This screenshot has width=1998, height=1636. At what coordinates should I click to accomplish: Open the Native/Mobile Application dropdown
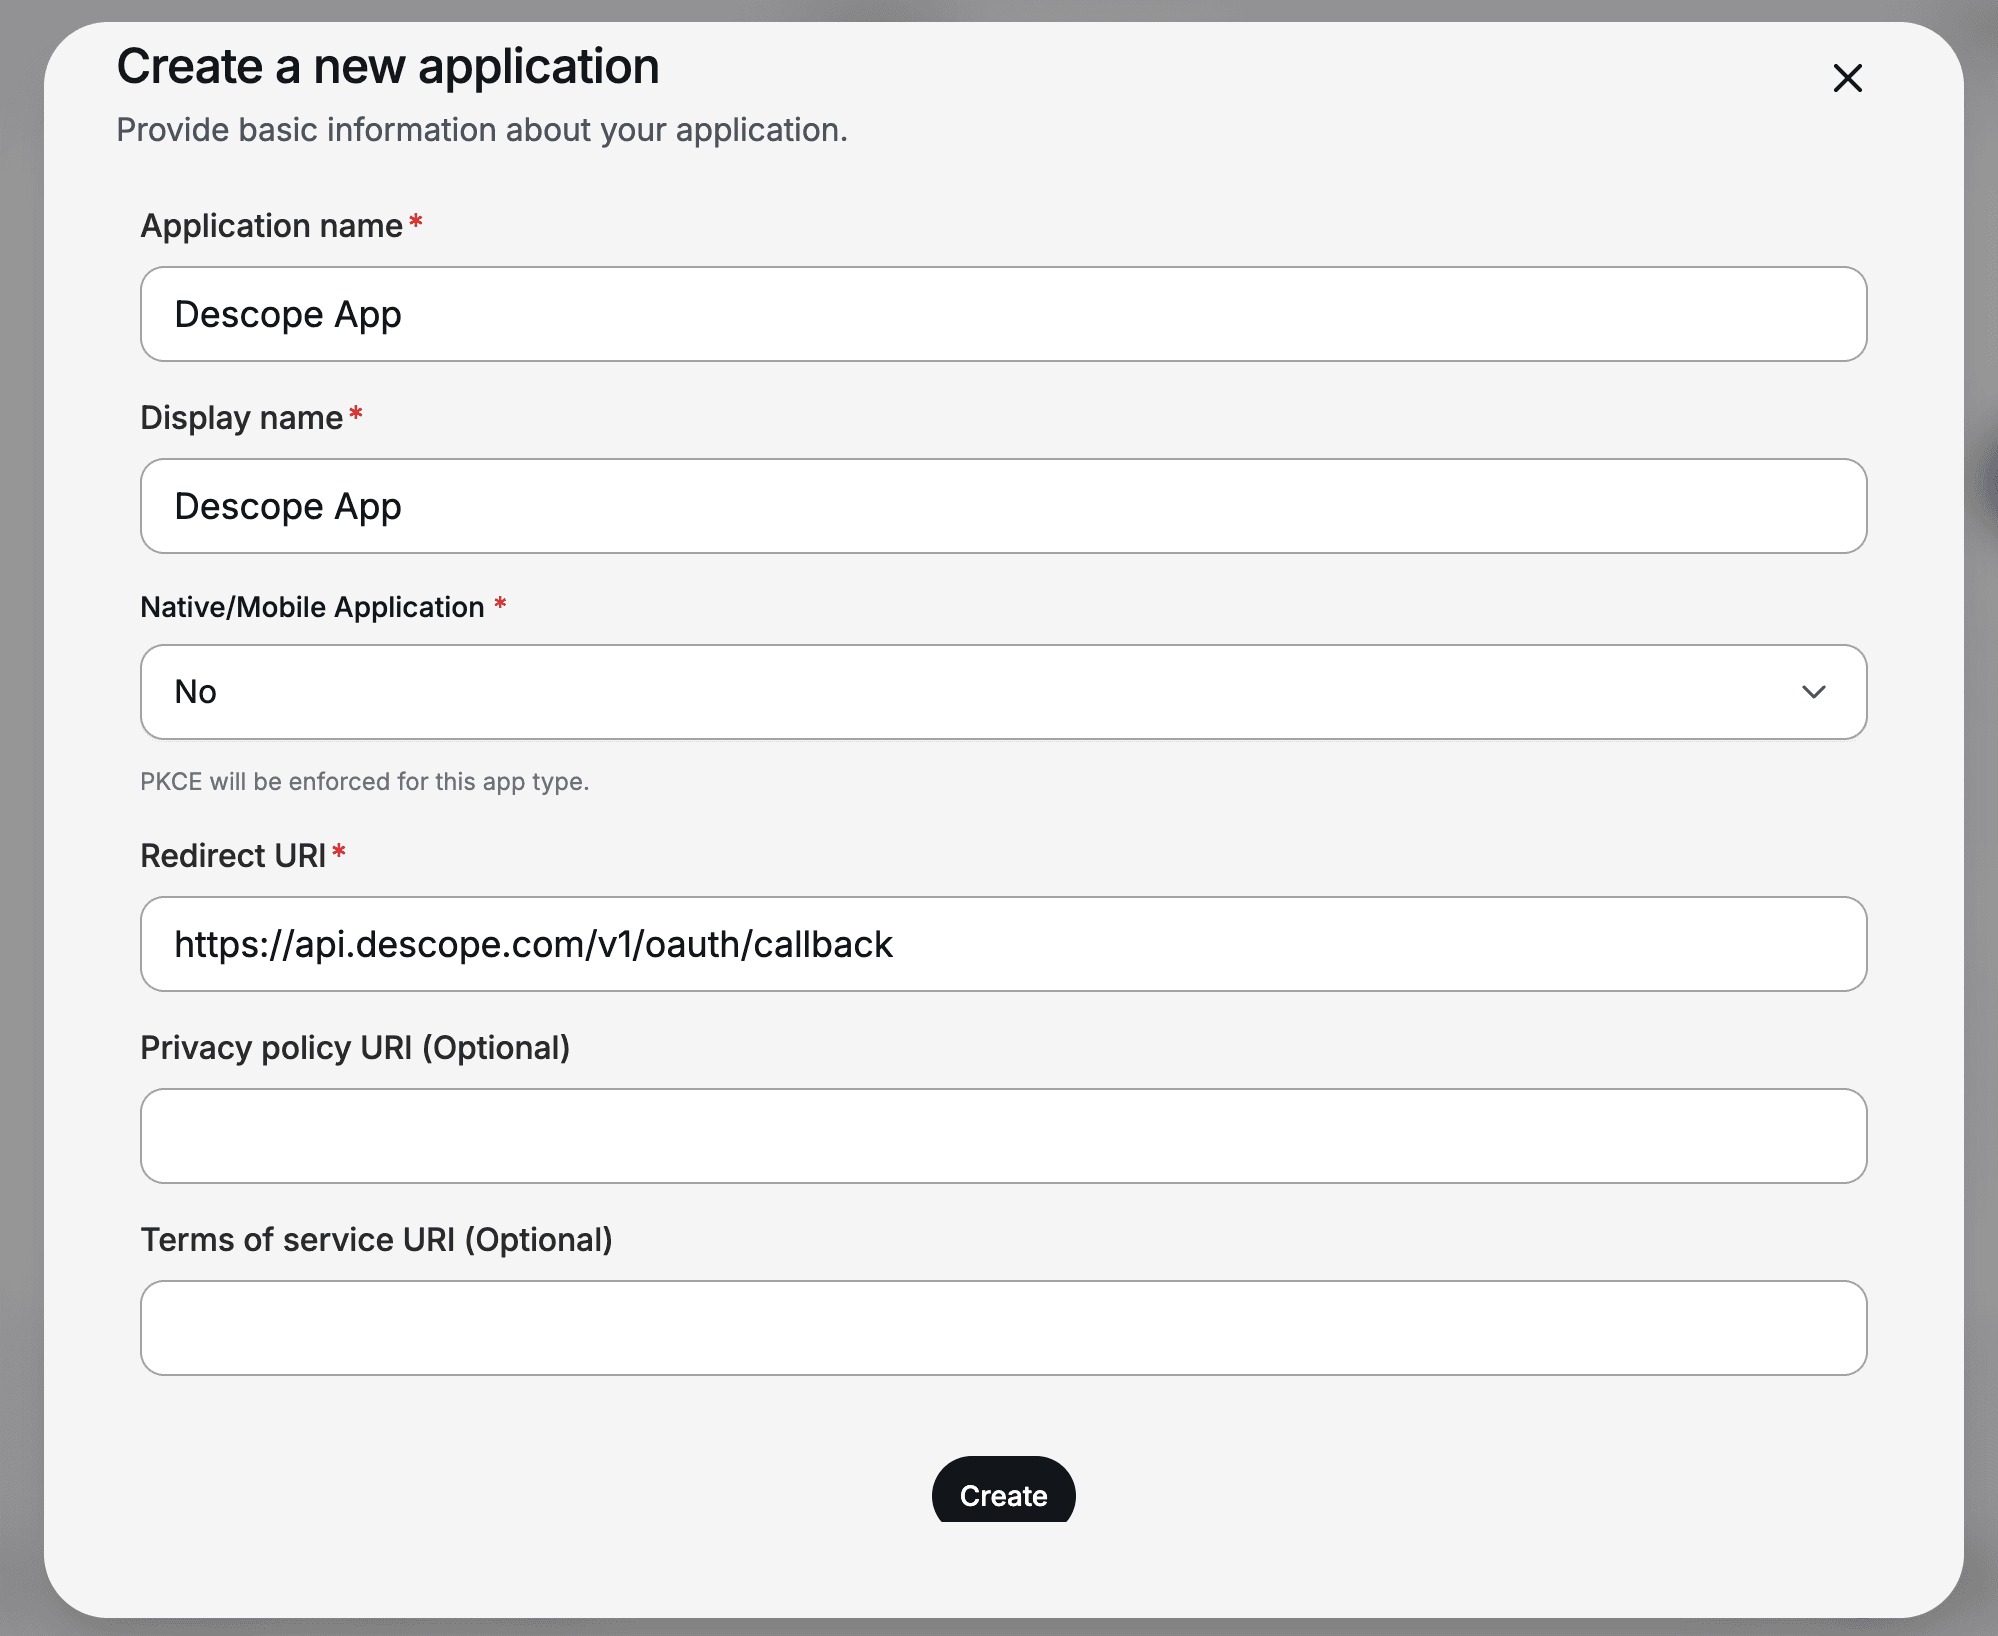pos(1003,692)
